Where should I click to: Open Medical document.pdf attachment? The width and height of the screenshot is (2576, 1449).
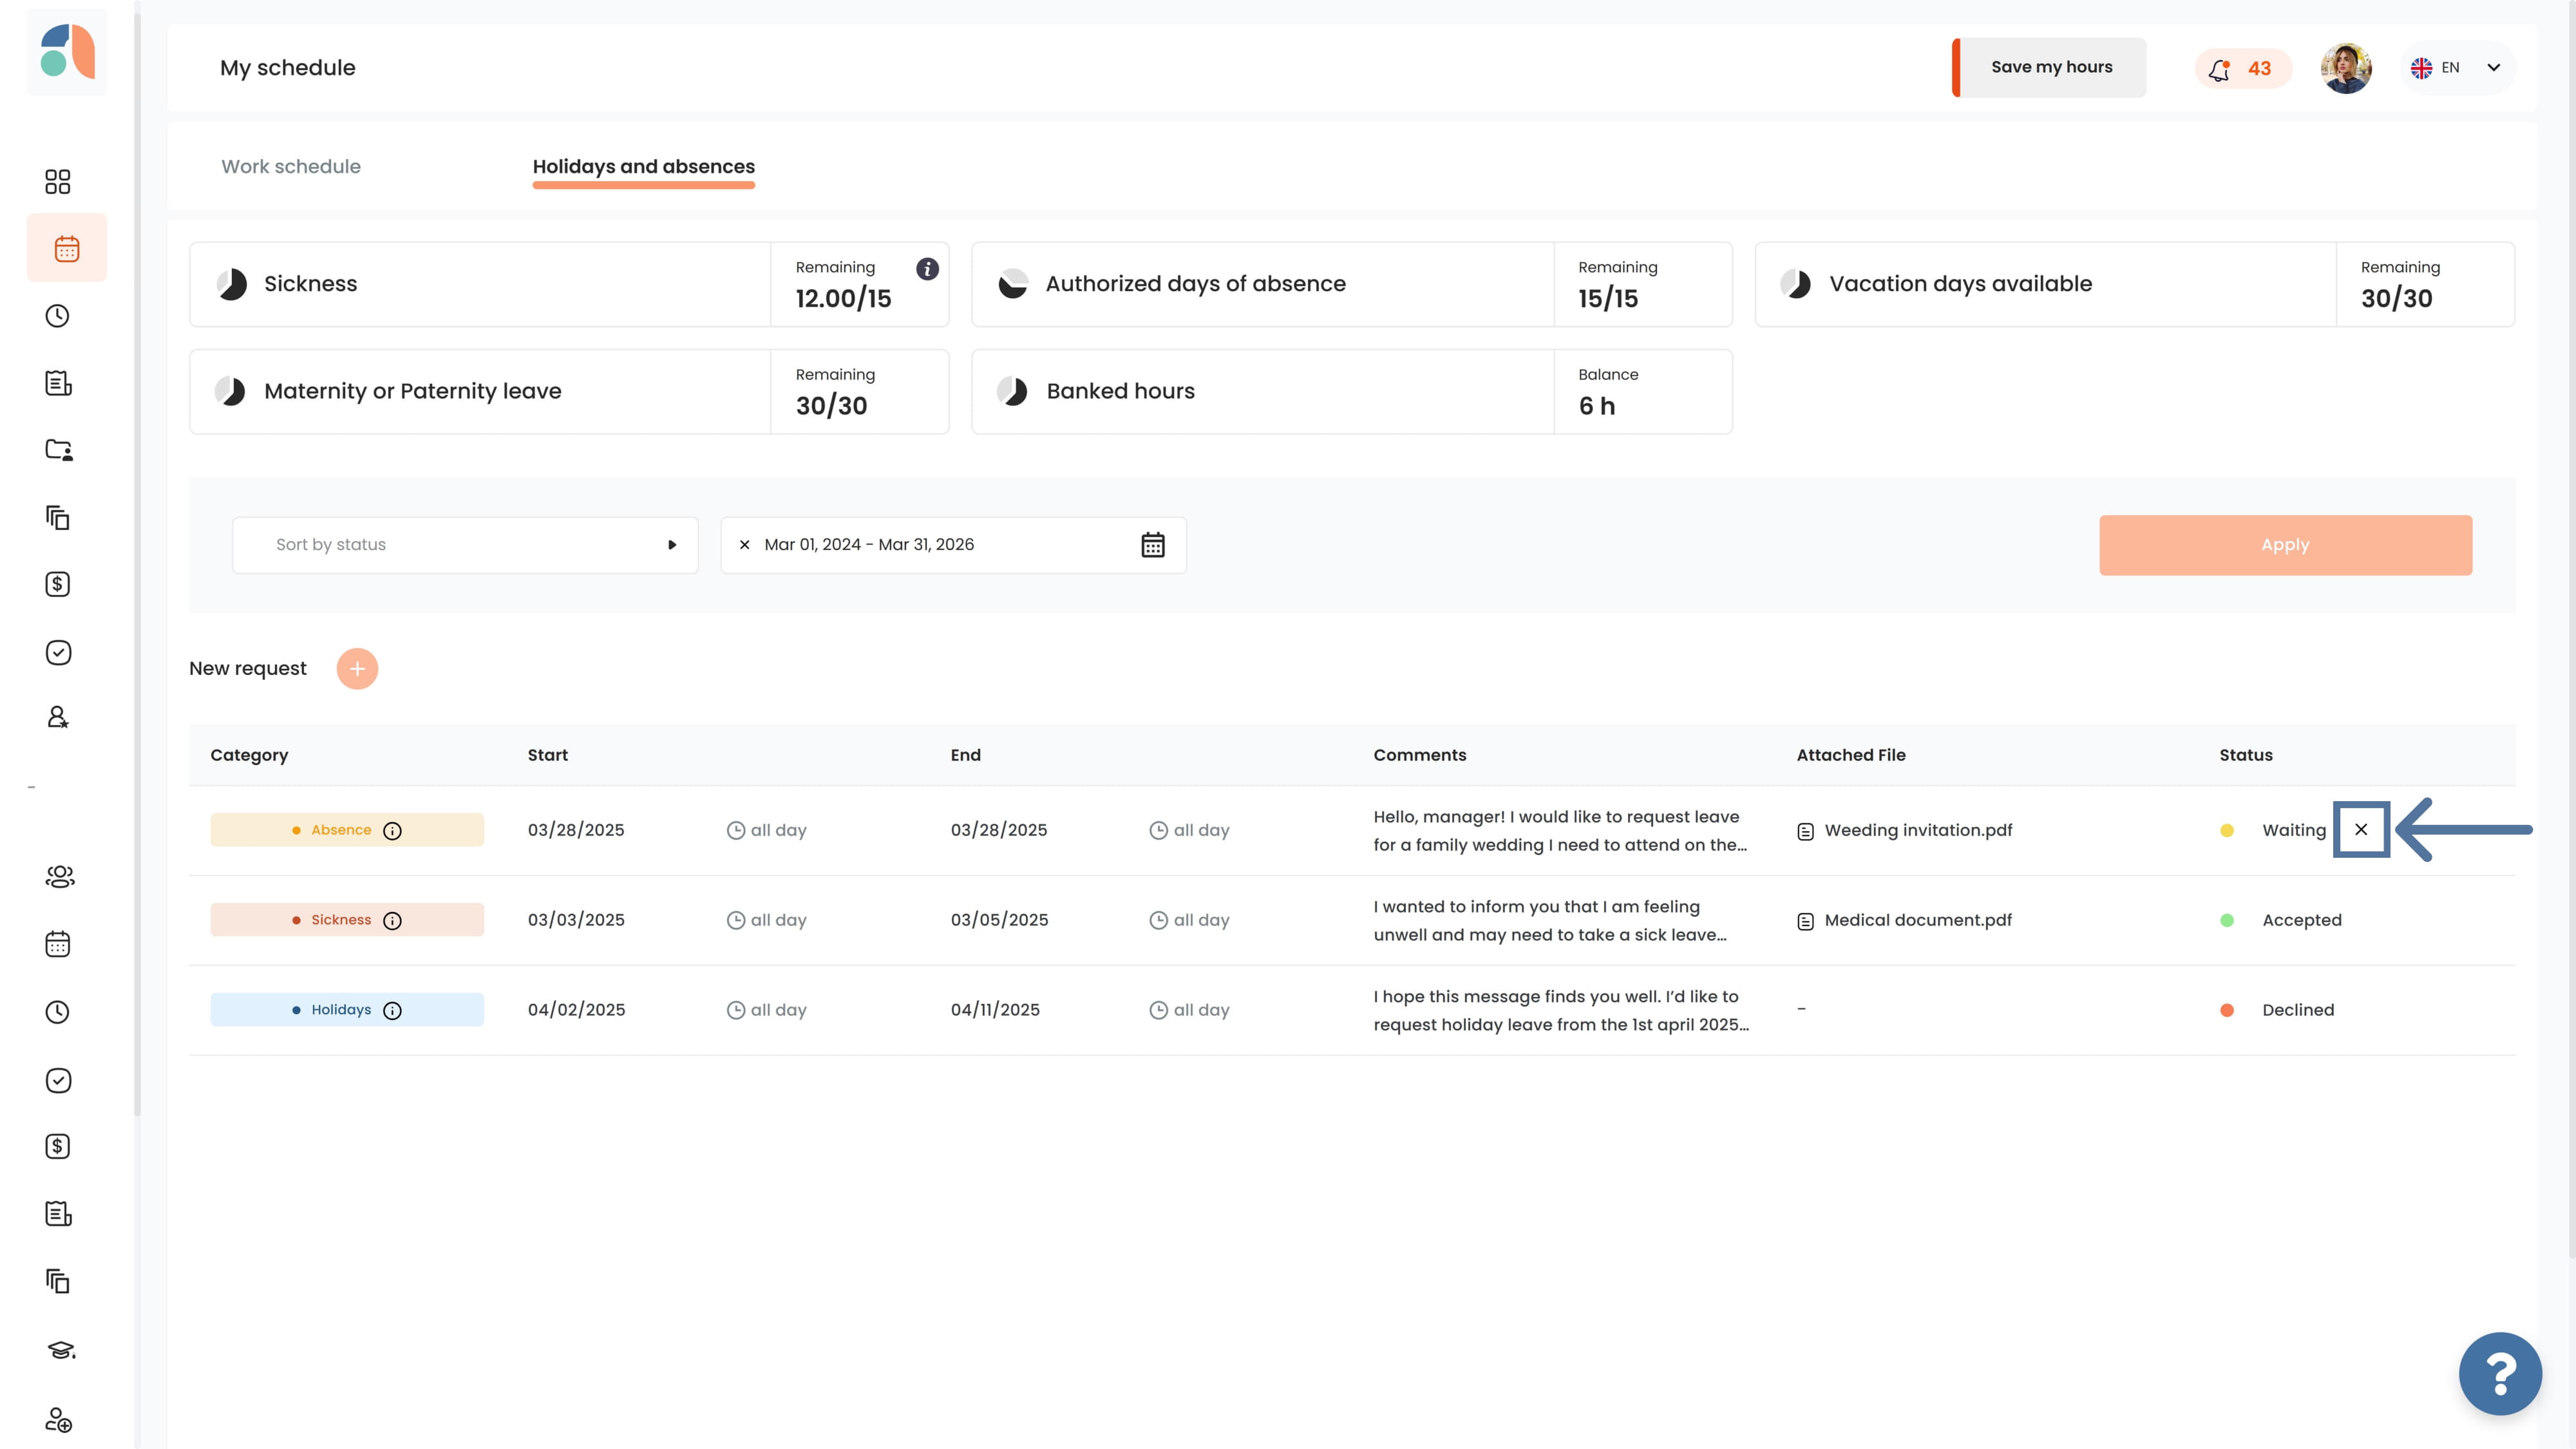coord(1905,921)
